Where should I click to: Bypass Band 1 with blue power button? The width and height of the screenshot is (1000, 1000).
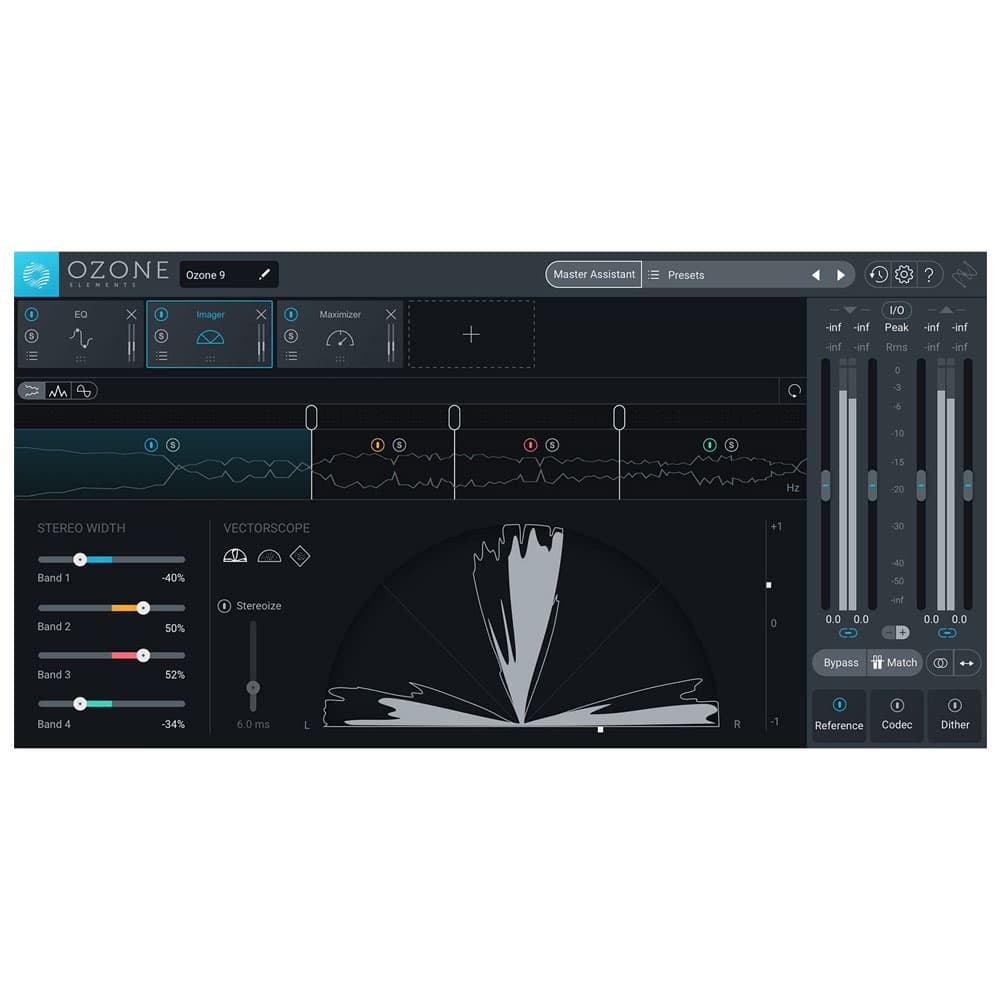point(151,445)
